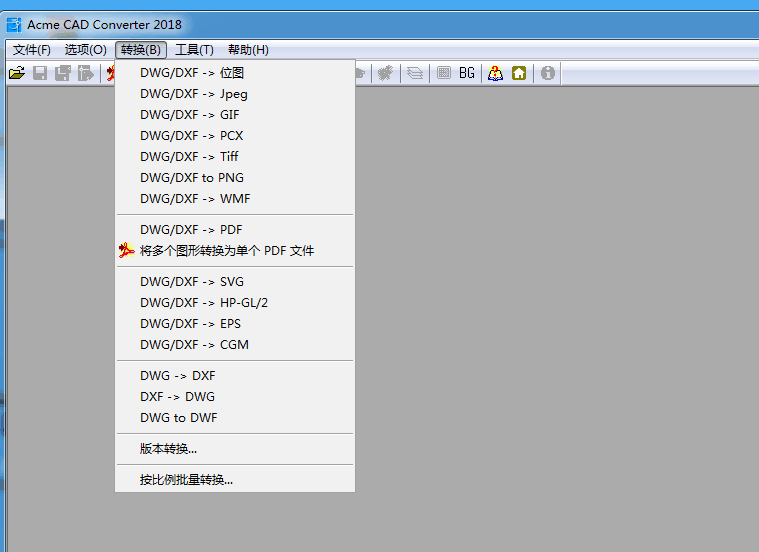Click the export file arrow icon

click(86, 73)
